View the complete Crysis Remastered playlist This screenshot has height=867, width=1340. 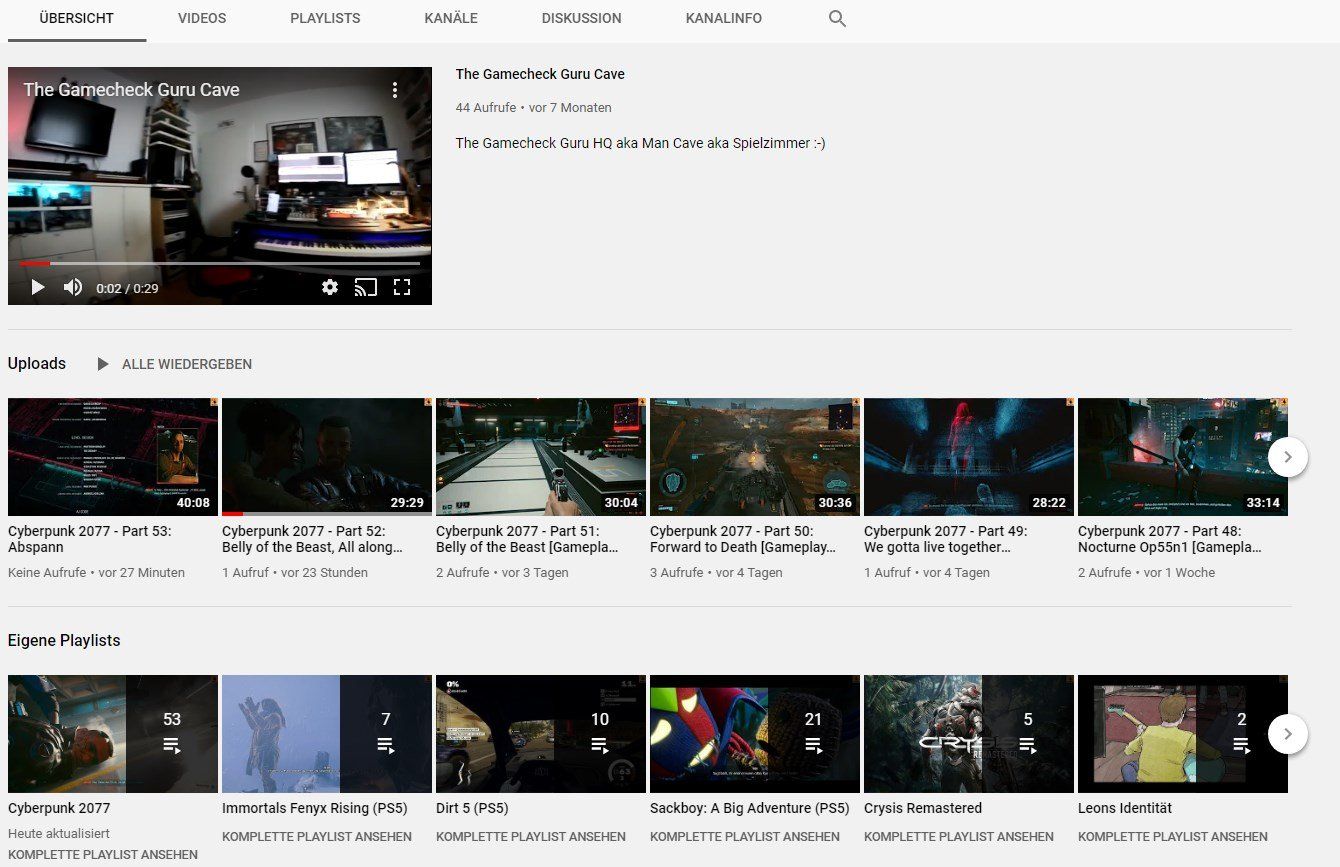tap(959, 837)
